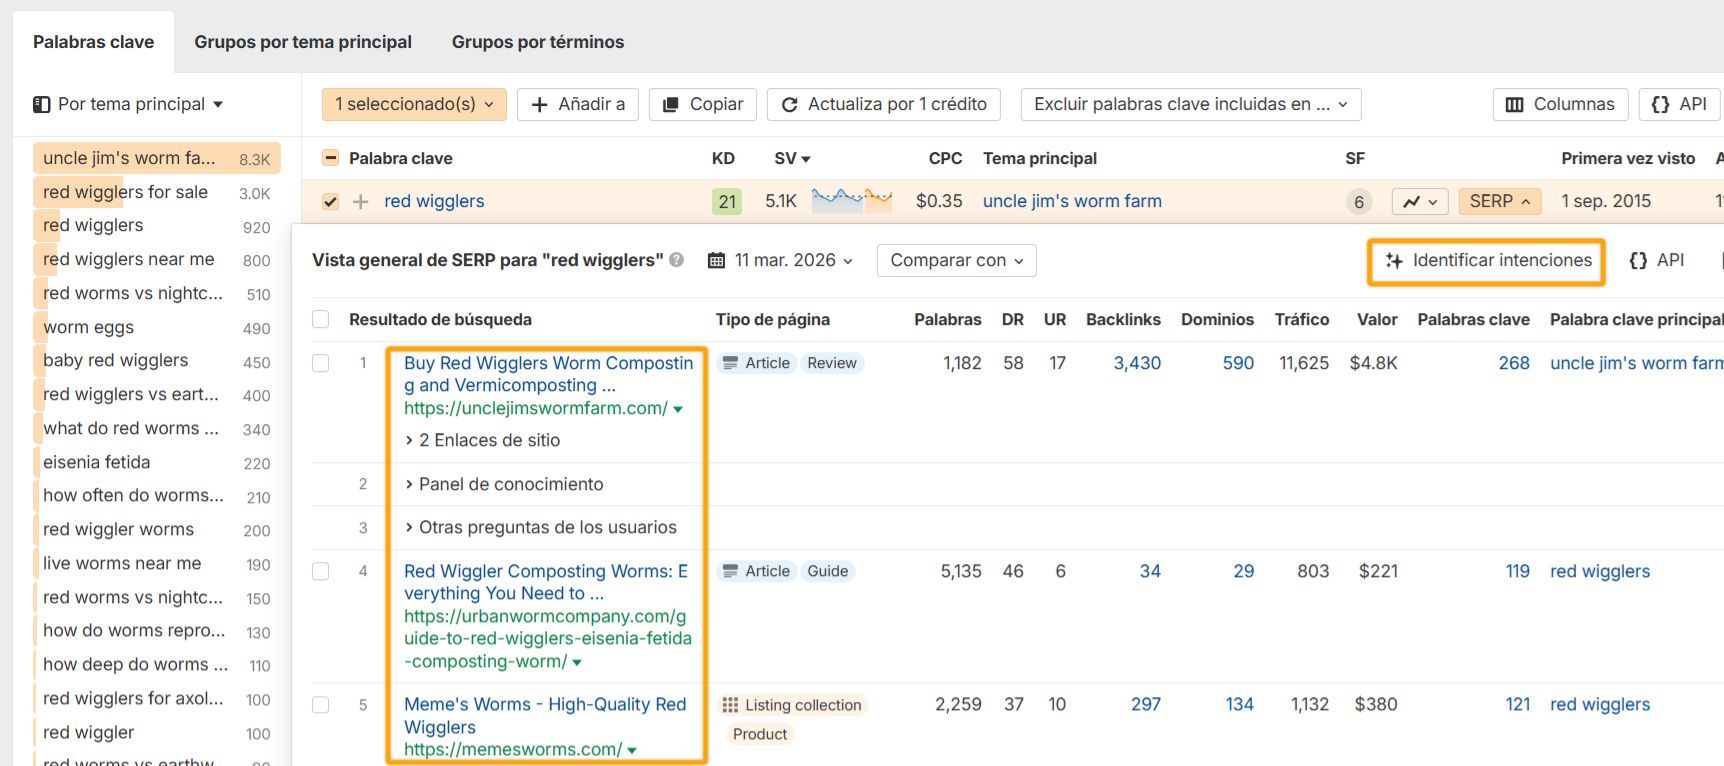The width and height of the screenshot is (1724, 766).
Task: Click the Copiar button
Action: click(x=703, y=104)
